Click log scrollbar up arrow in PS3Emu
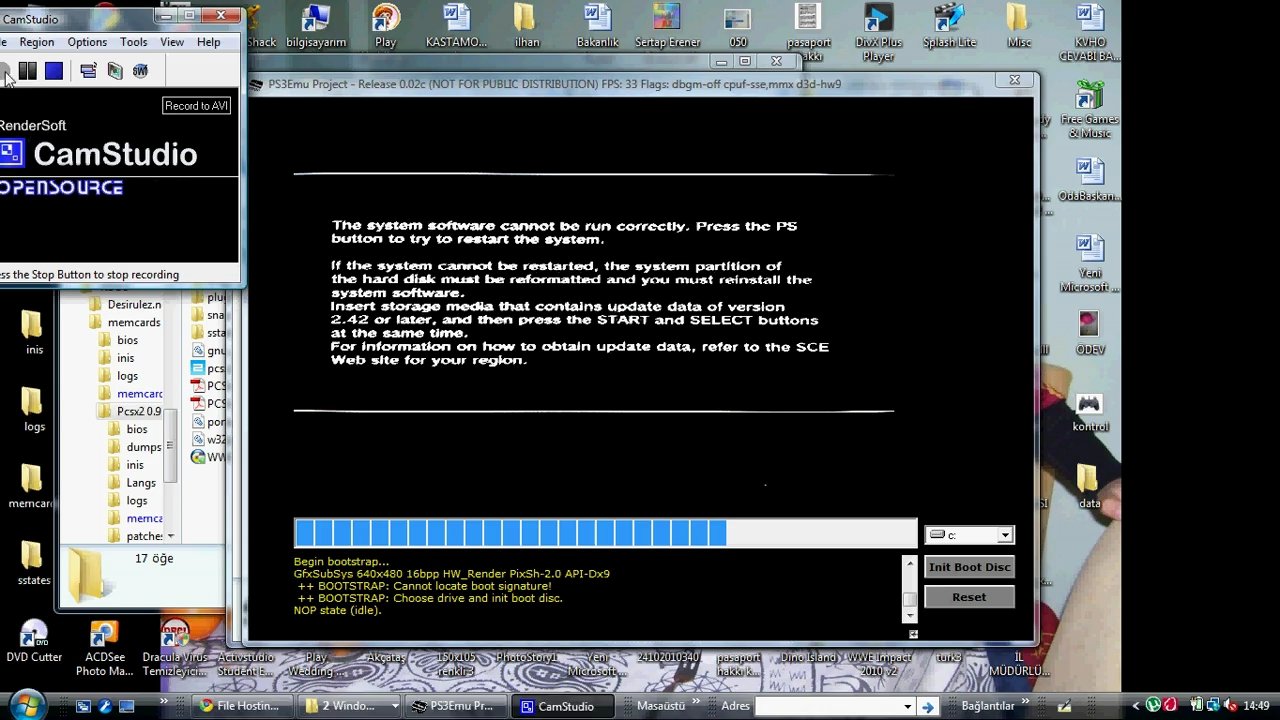This screenshot has height=720, width=1280. [x=909, y=564]
